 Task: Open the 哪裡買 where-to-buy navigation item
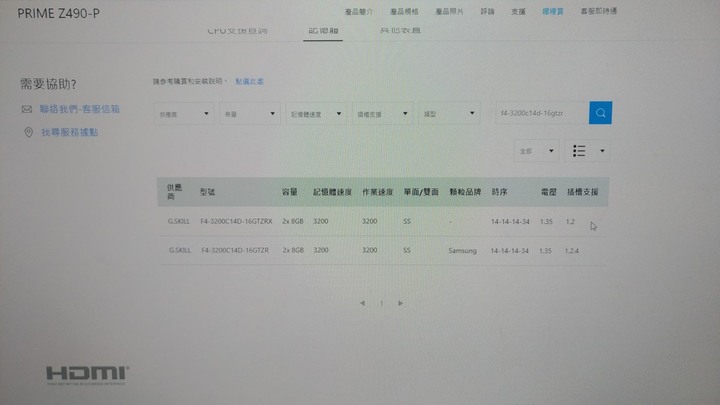552,11
